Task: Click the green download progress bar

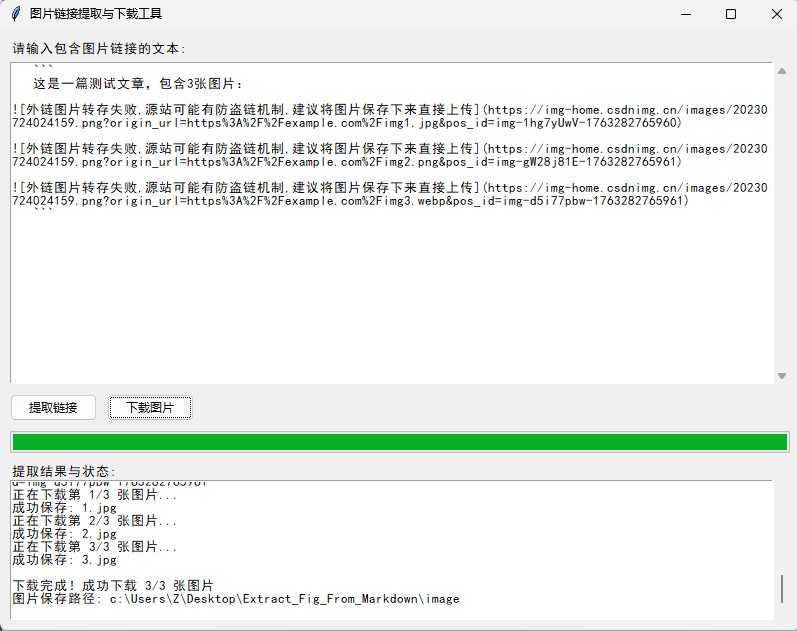Action: (400, 442)
